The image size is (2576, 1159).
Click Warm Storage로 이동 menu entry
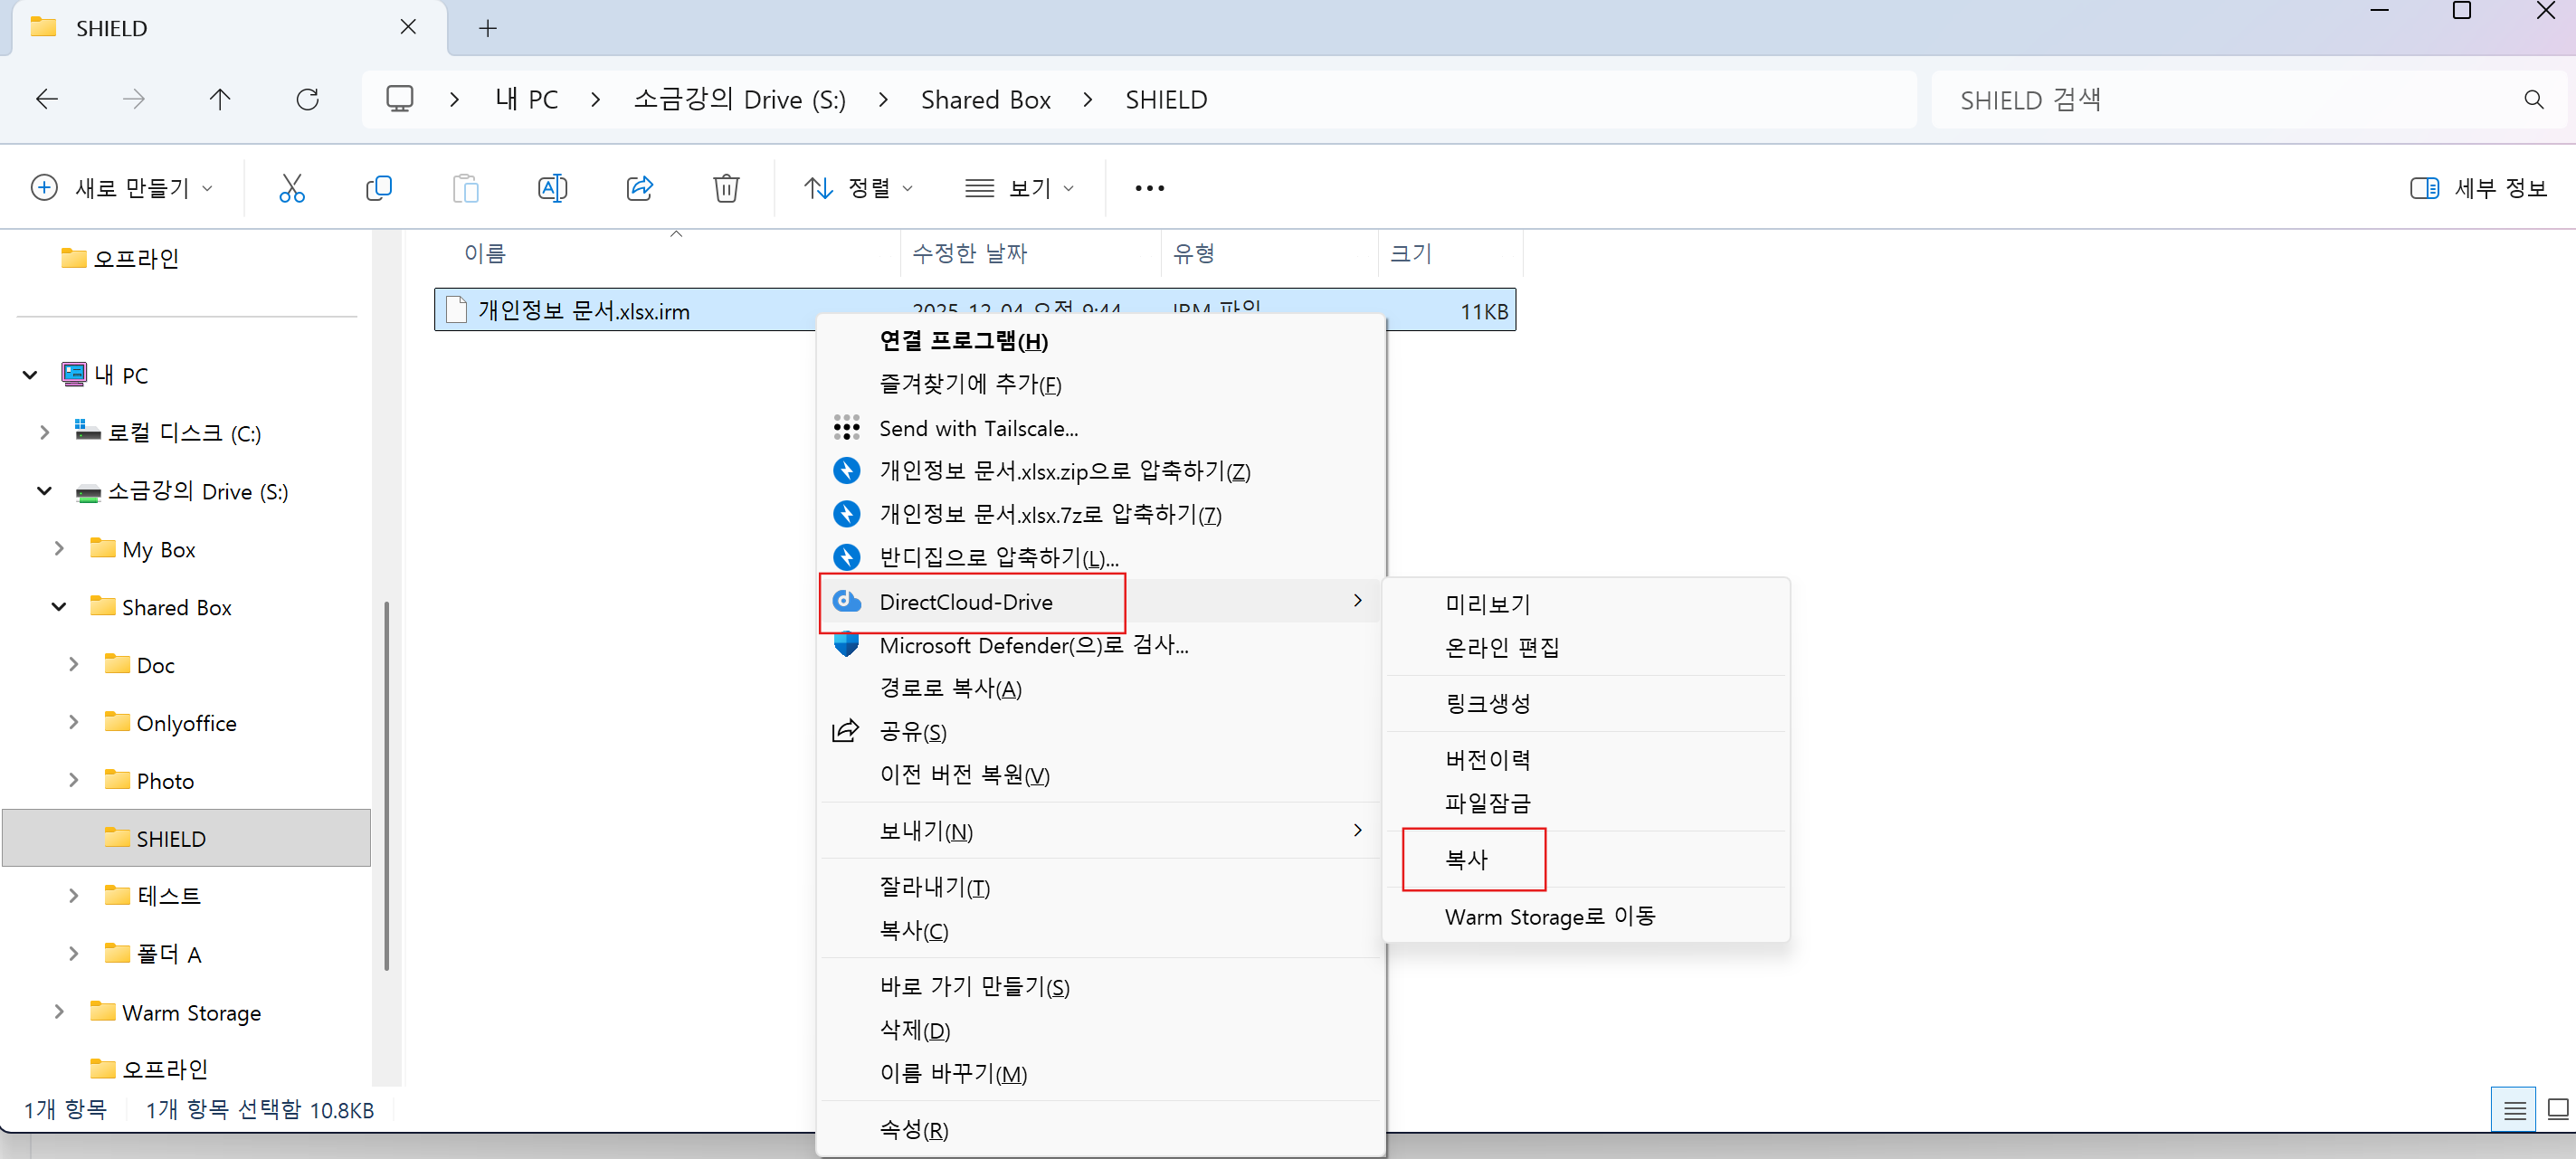[x=1549, y=916]
